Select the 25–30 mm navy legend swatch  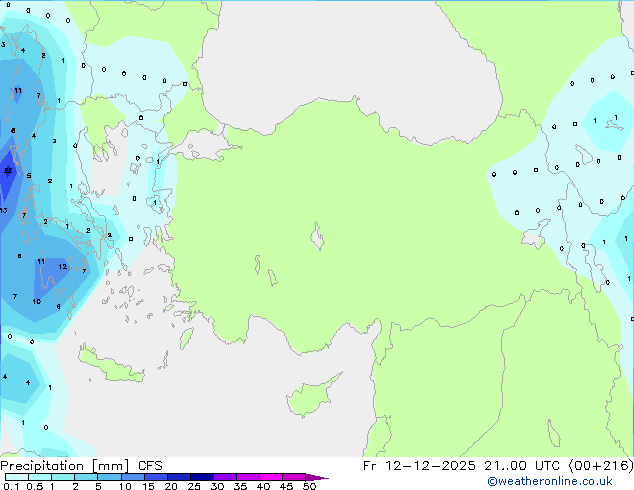click(202, 477)
